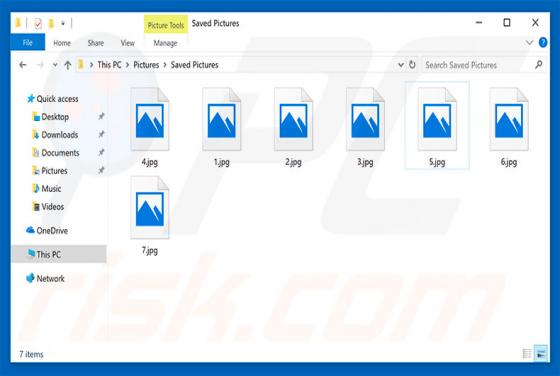This screenshot has height=376, width=560.
Task: Go back with the back arrow
Action: click(x=23, y=65)
